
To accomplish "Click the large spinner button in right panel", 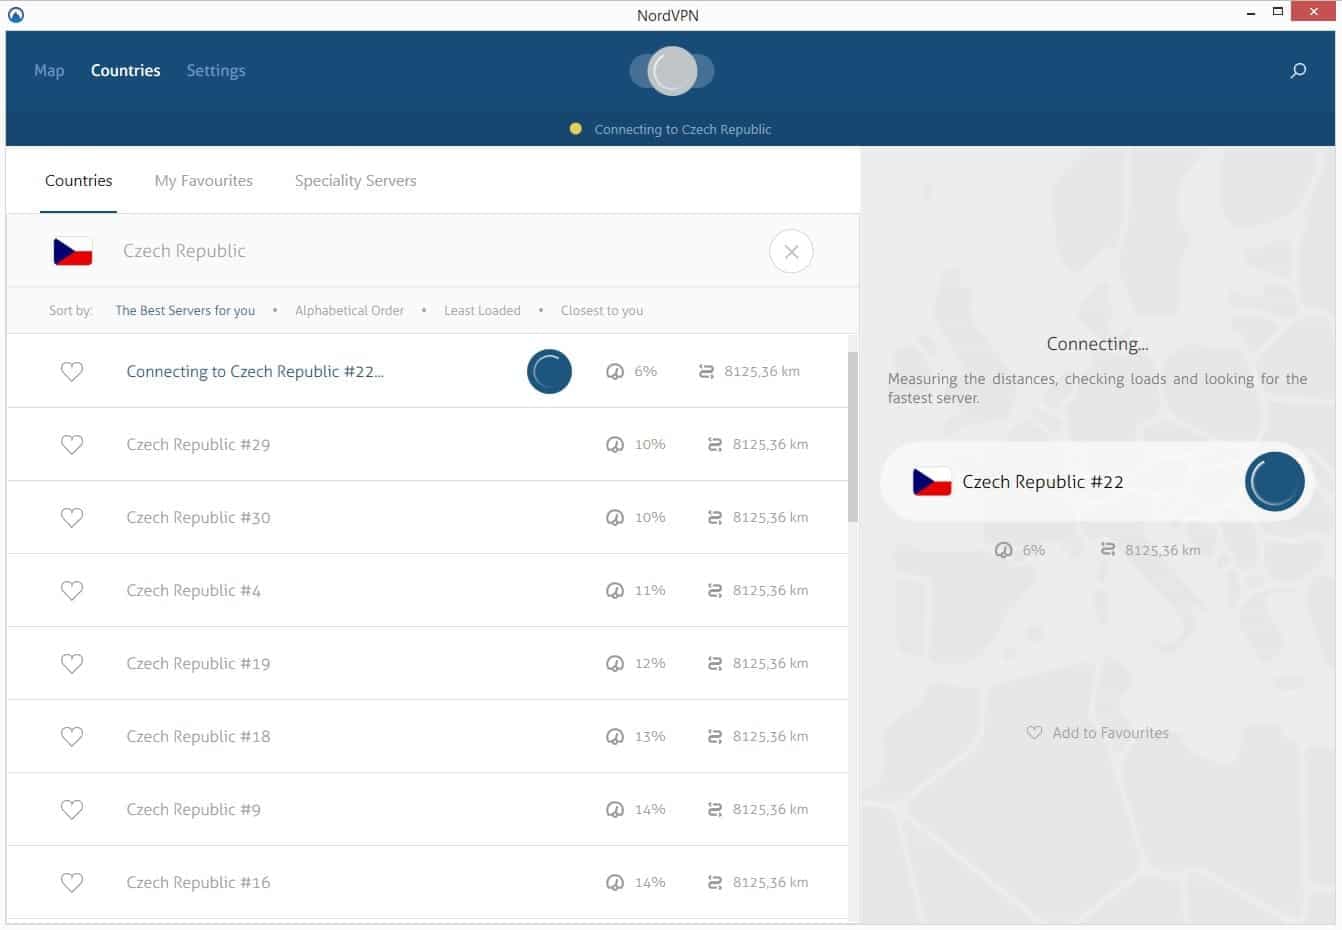I will [x=1275, y=482].
